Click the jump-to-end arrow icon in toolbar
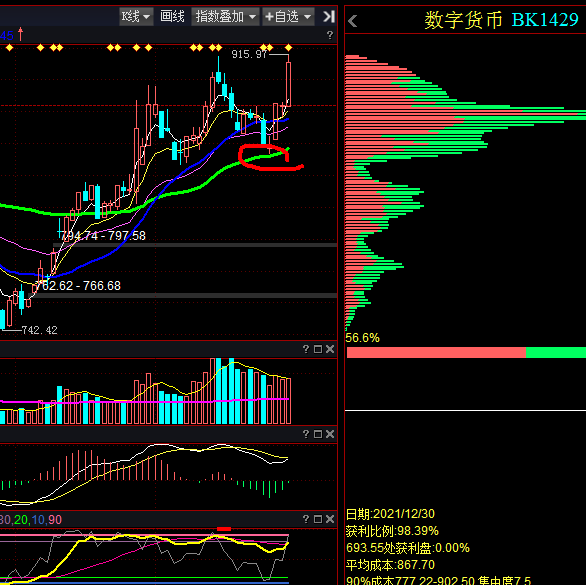Image resolution: width=586 pixels, height=585 pixels. (329, 16)
